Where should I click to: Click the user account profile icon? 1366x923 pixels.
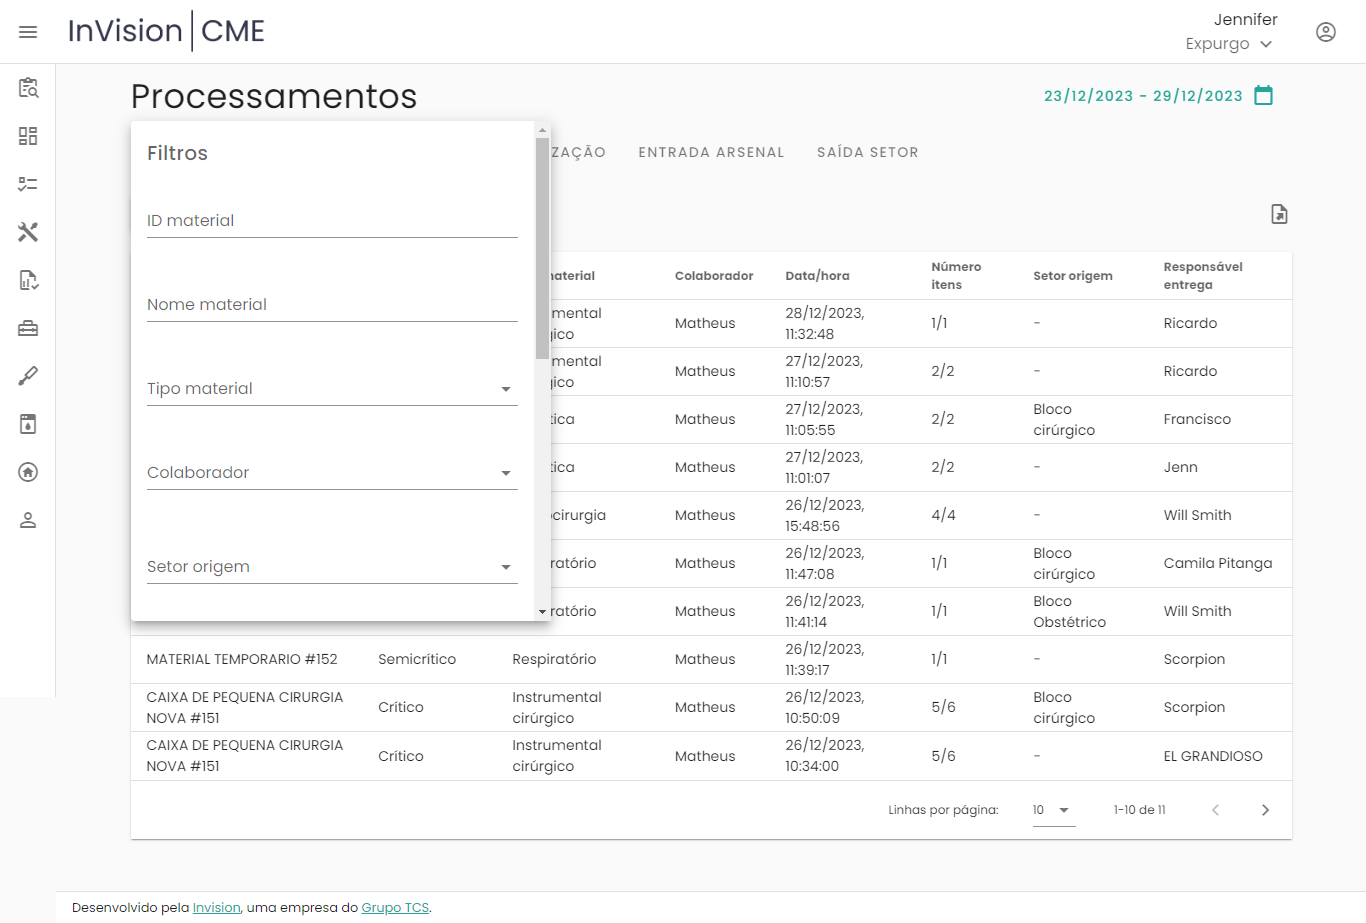click(x=1325, y=32)
